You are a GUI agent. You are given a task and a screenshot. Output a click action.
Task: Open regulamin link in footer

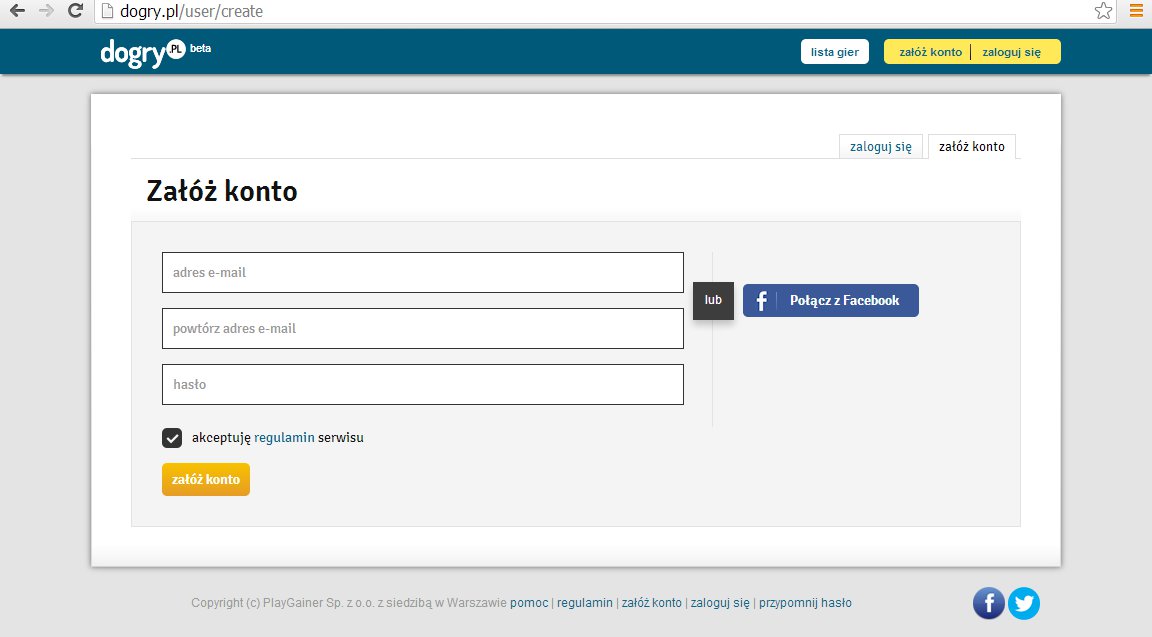tap(585, 602)
